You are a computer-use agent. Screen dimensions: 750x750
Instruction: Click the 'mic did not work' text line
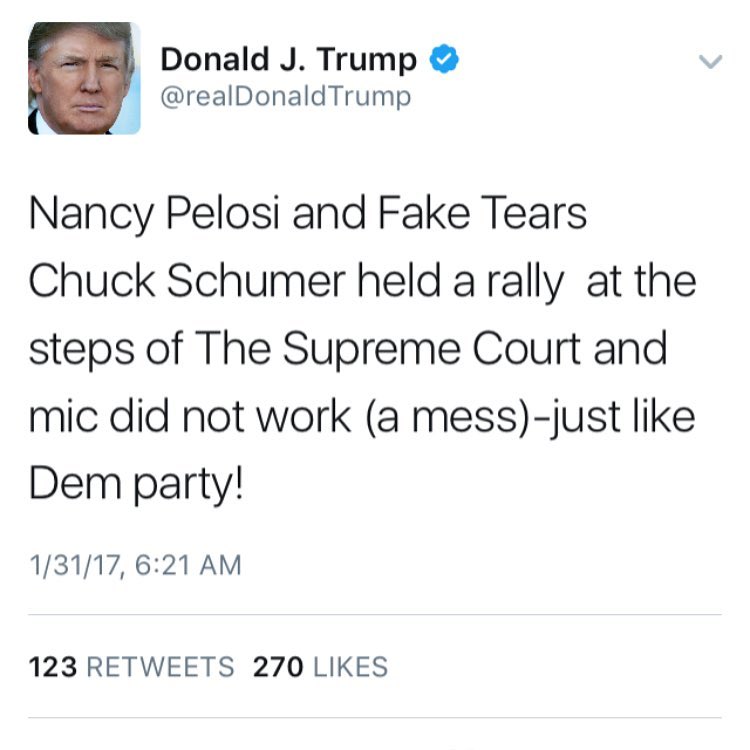click(x=362, y=417)
